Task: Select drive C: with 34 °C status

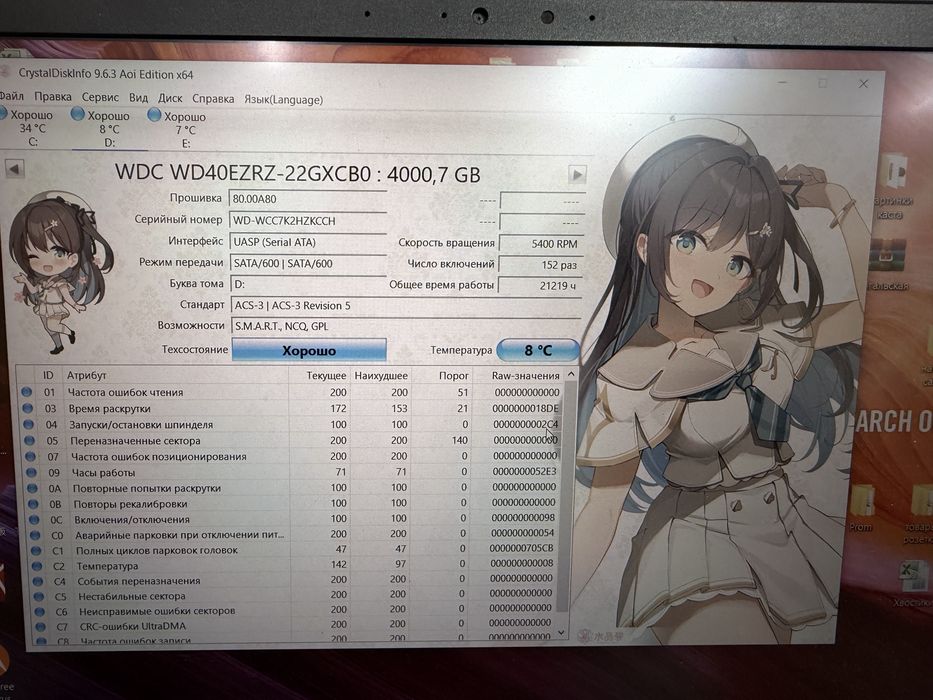Action: 30,127
